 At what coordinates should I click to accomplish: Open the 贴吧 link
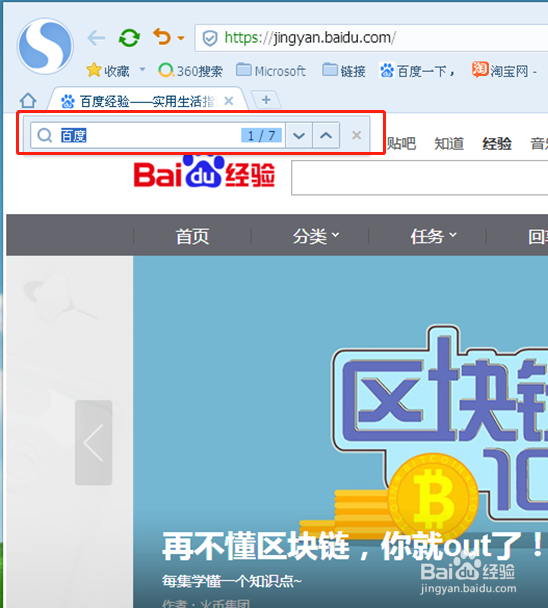click(x=401, y=144)
